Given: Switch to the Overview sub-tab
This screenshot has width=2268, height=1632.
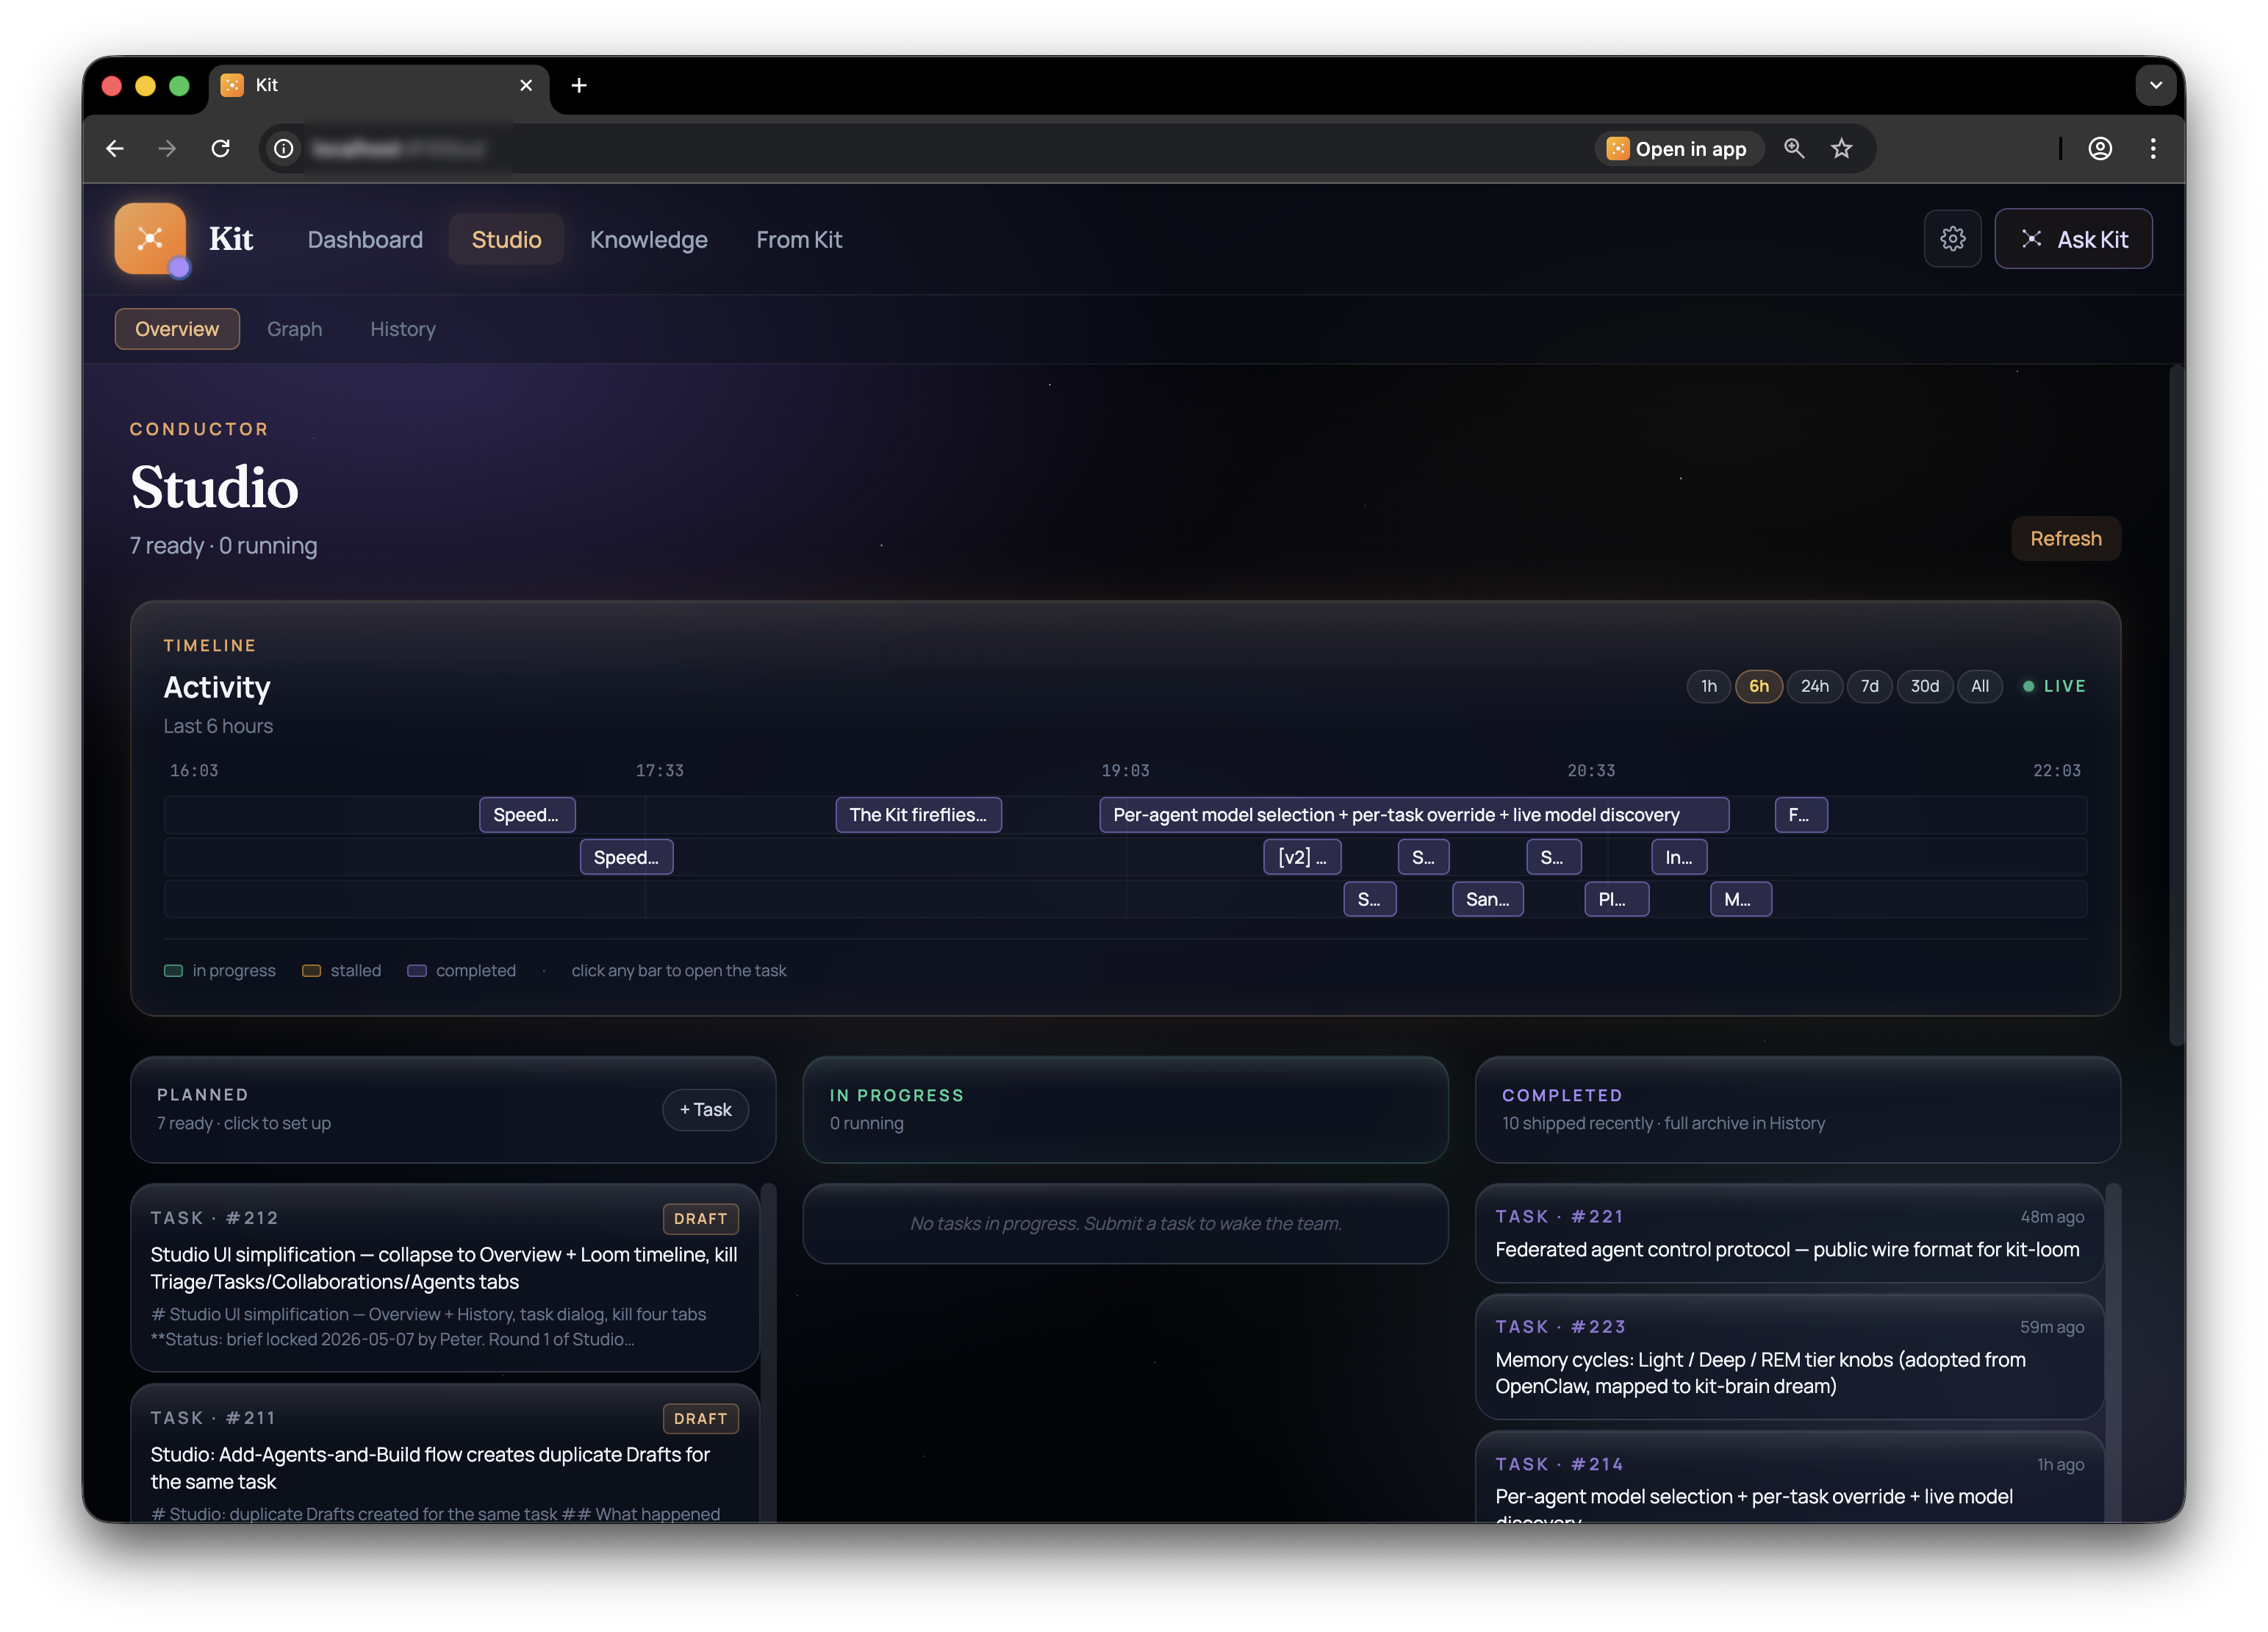Looking at the screenshot, I should point(177,329).
